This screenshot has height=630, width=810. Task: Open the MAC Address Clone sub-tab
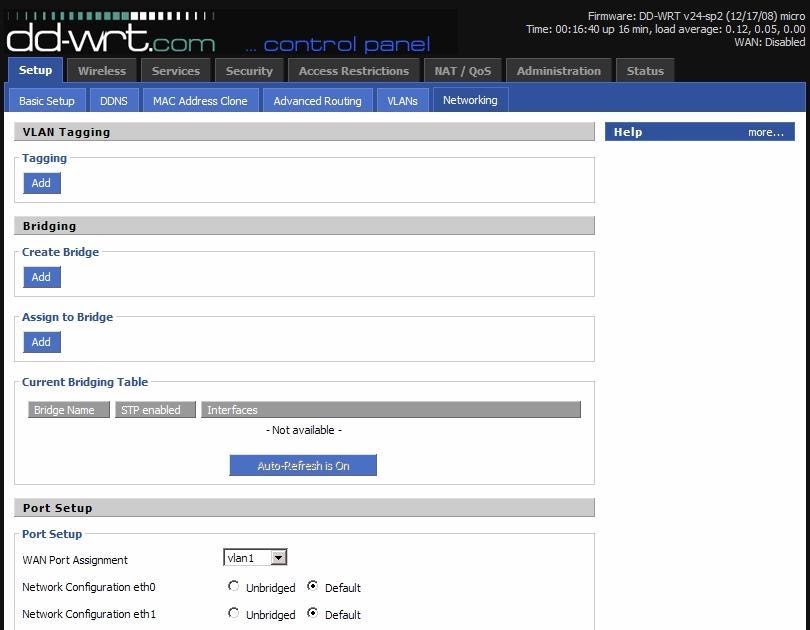200,101
